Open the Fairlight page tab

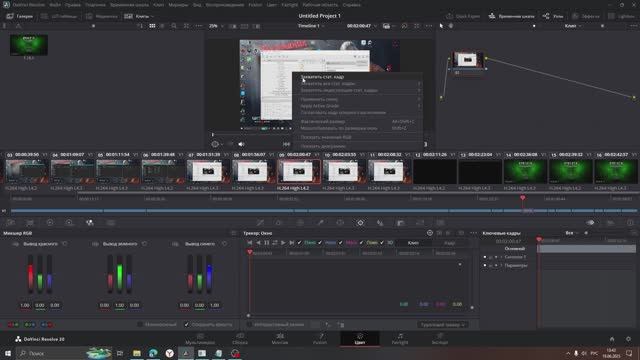pyautogui.click(x=400, y=338)
